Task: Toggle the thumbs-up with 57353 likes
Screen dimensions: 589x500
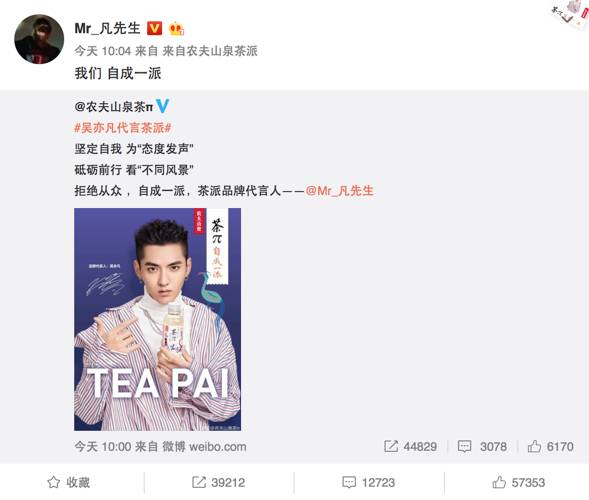Action: pyautogui.click(x=518, y=482)
